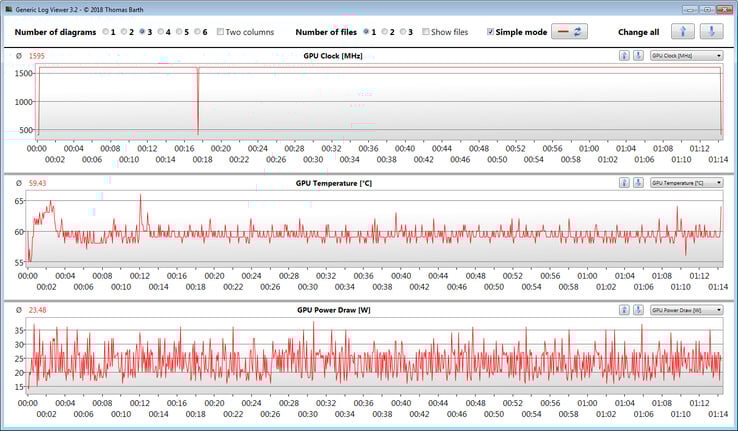Image resolution: width=738 pixels, height=431 pixels.
Task: Select 1 for Number of files
Action: coord(366,32)
